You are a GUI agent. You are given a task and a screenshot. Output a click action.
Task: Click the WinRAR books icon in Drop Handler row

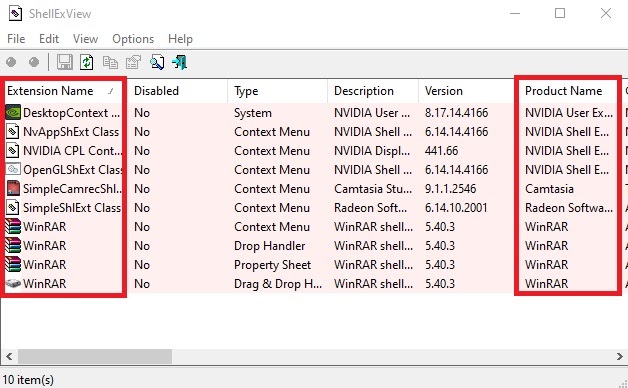(13, 245)
